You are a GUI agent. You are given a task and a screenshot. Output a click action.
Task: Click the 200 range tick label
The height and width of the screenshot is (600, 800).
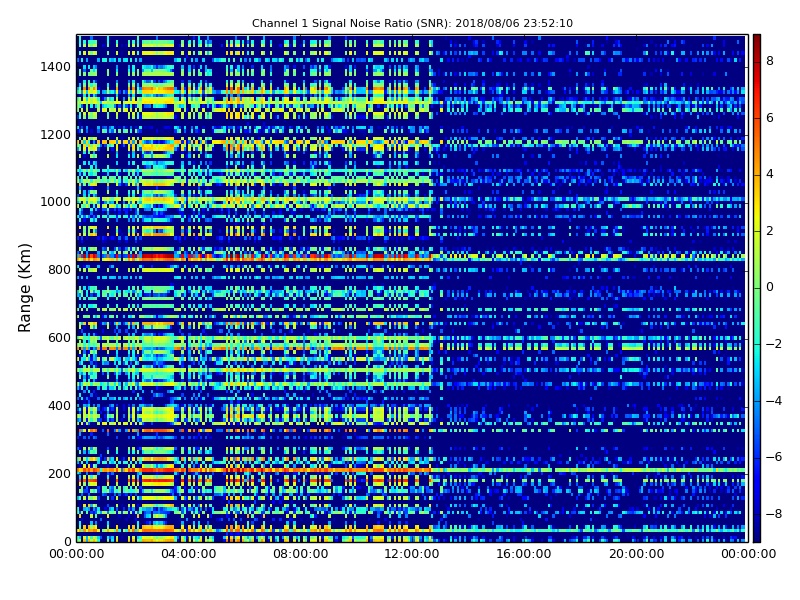[59, 473]
